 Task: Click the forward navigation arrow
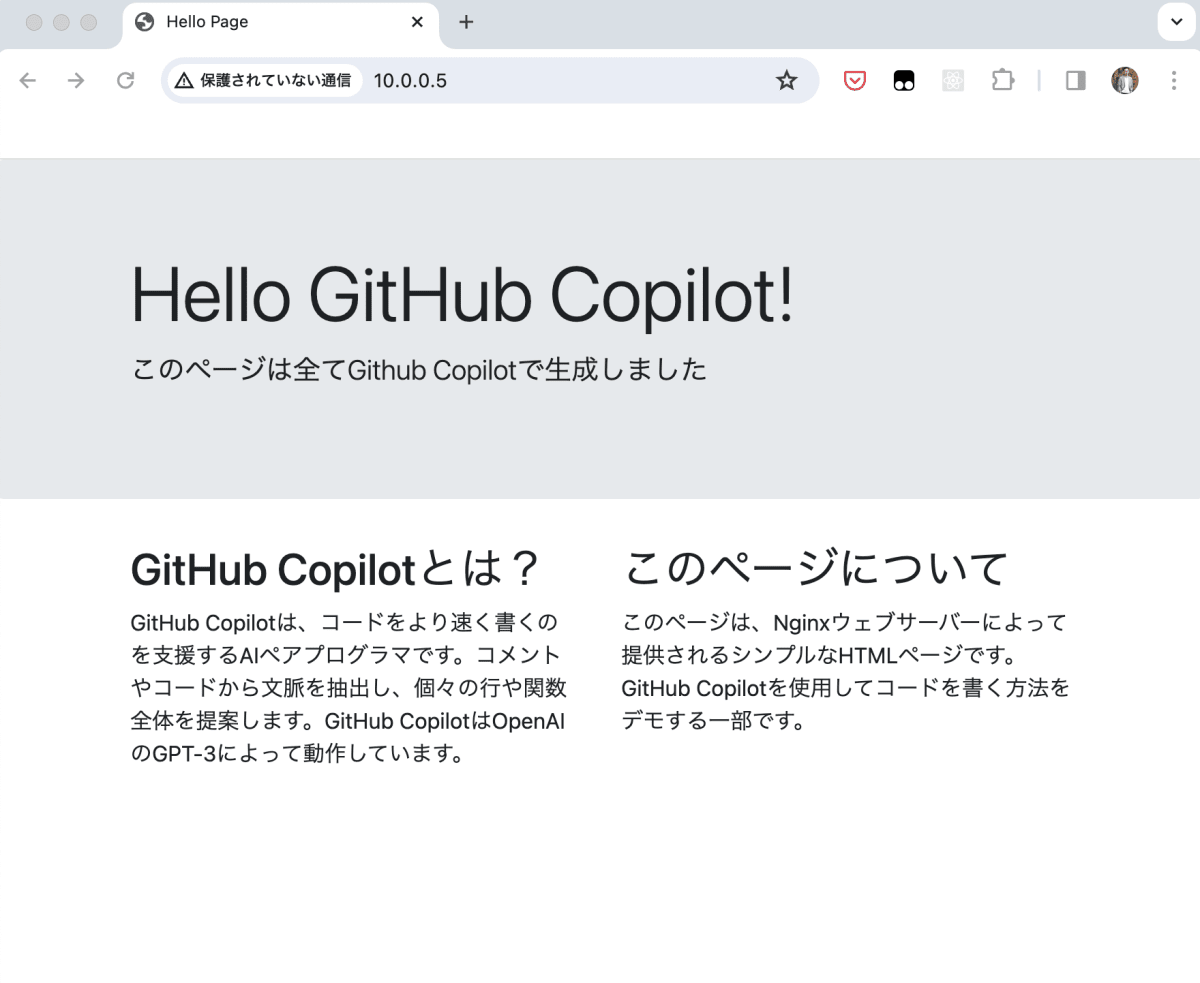(76, 81)
